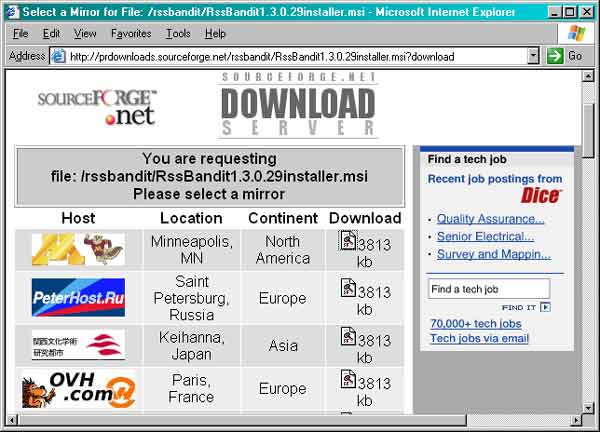Open the Senior Electrical job link
The height and width of the screenshot is (432, 600).
point(485,237)
